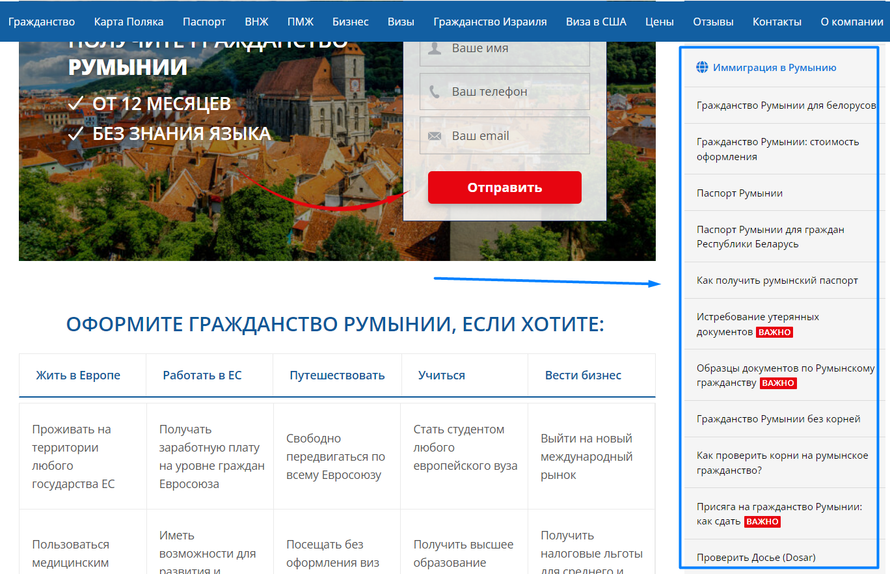Click the person icon in name field
The height and width of the screenshot is (574, 890).
(x=435, y=48)
